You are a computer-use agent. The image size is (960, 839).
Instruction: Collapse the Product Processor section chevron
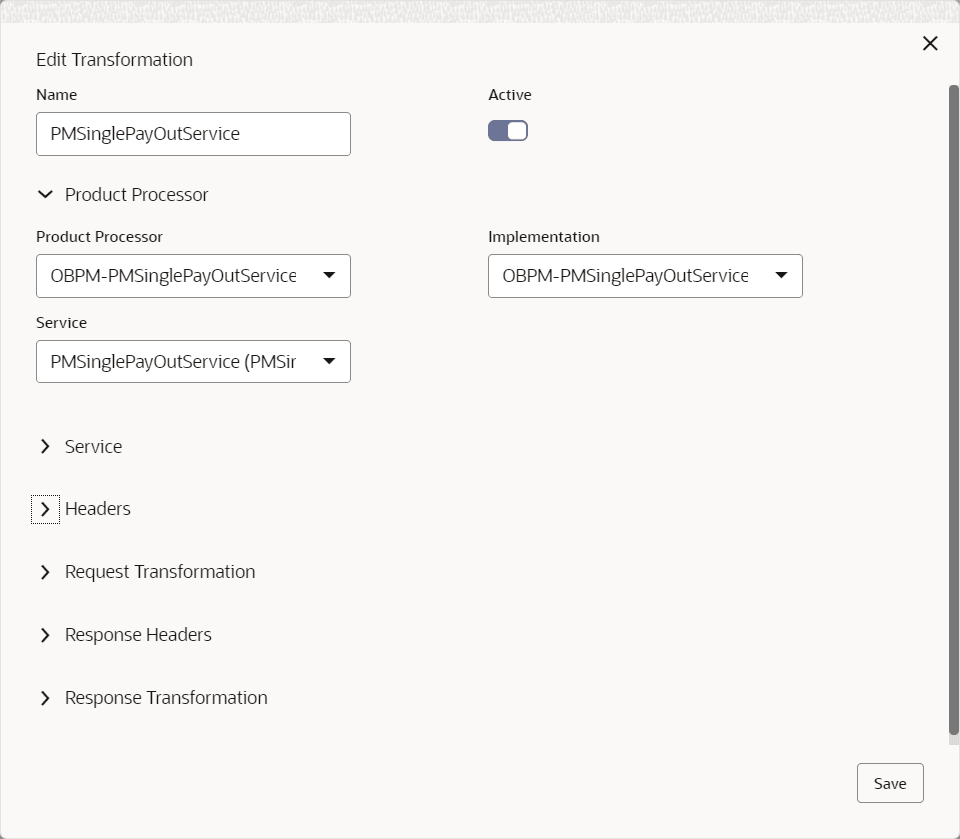[x=45, y=195]
